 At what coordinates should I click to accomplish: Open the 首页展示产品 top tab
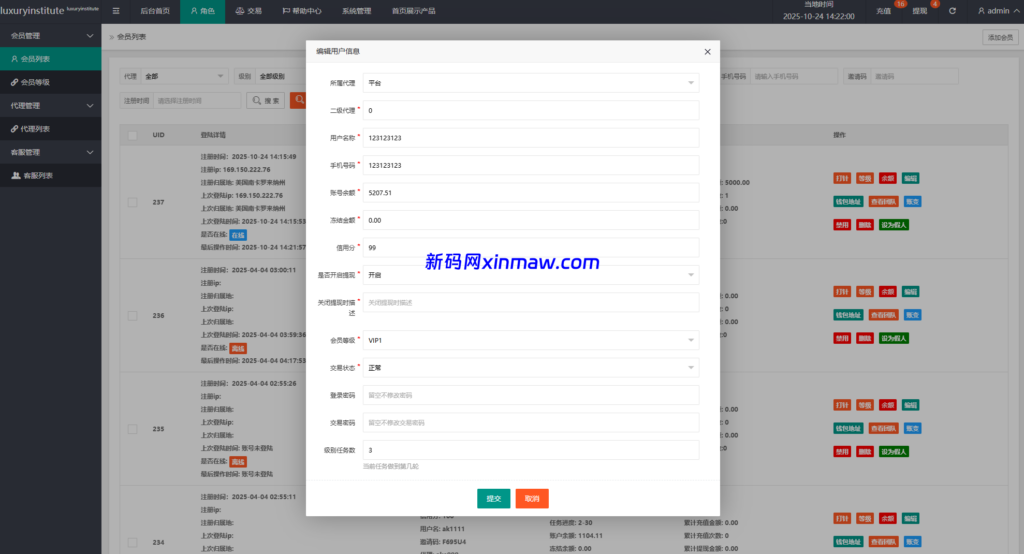tap(413, 11)
